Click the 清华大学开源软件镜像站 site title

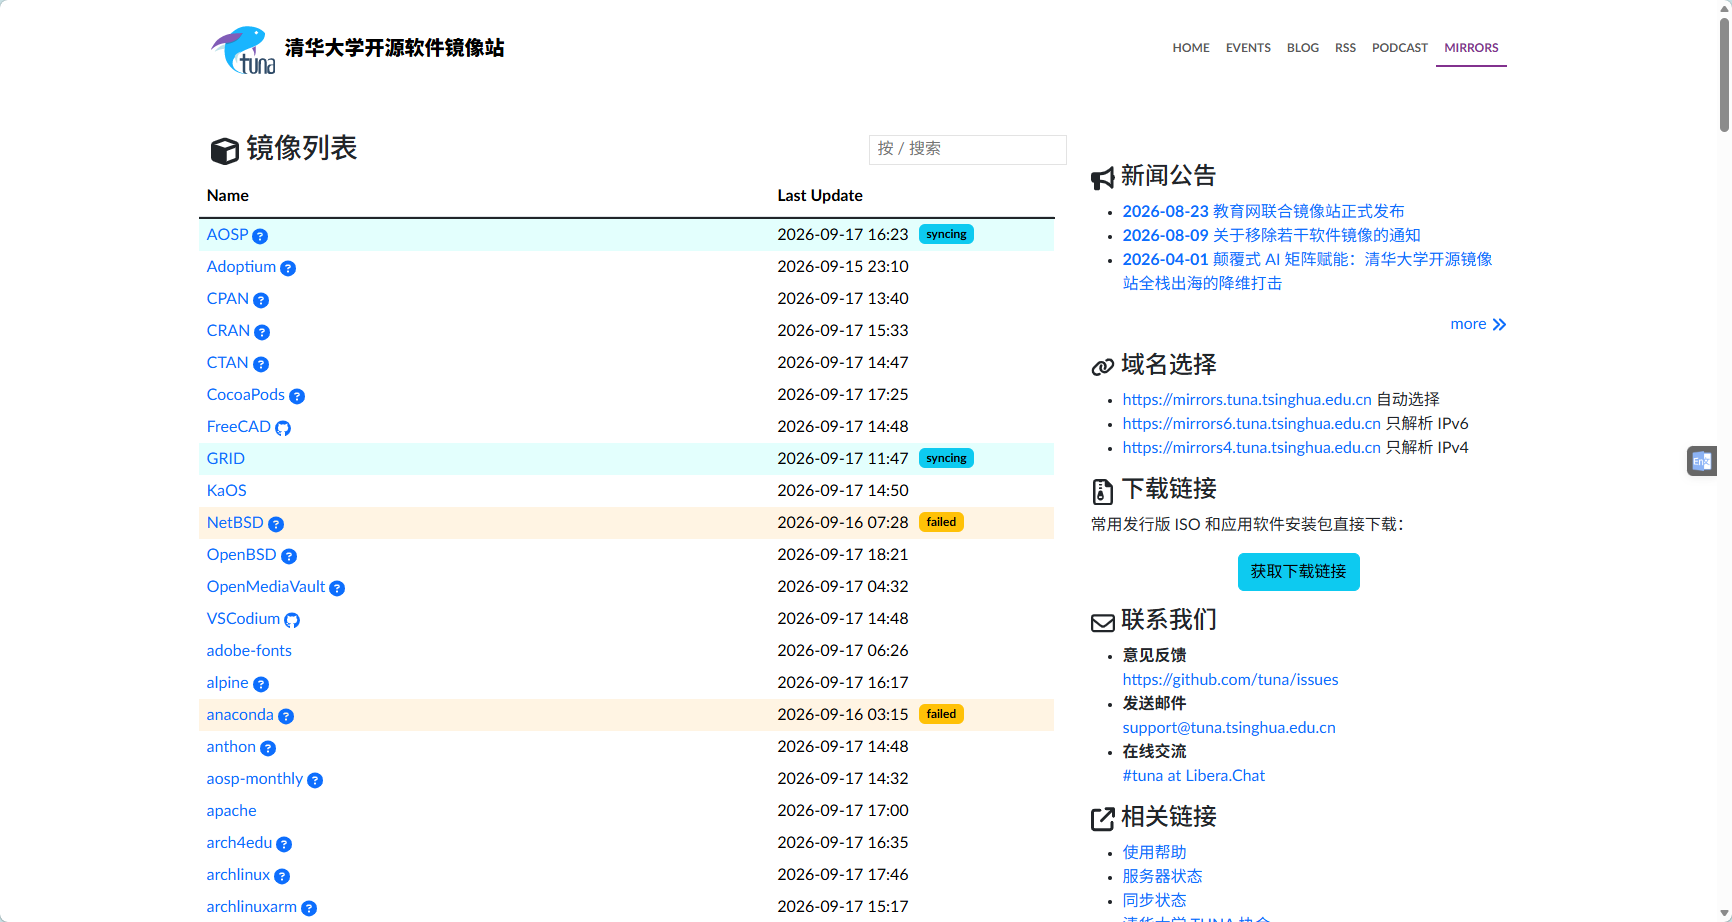tap(394, 48)
